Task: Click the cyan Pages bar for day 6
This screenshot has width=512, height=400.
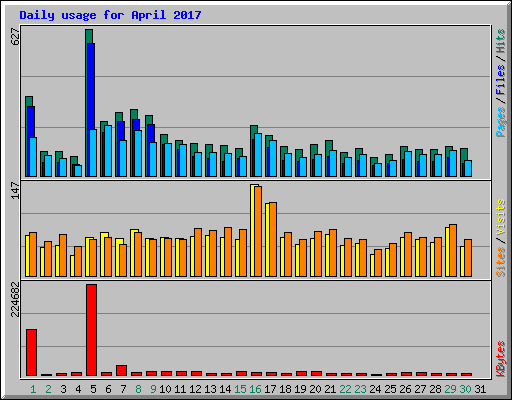Action: (x=108, y=151)
